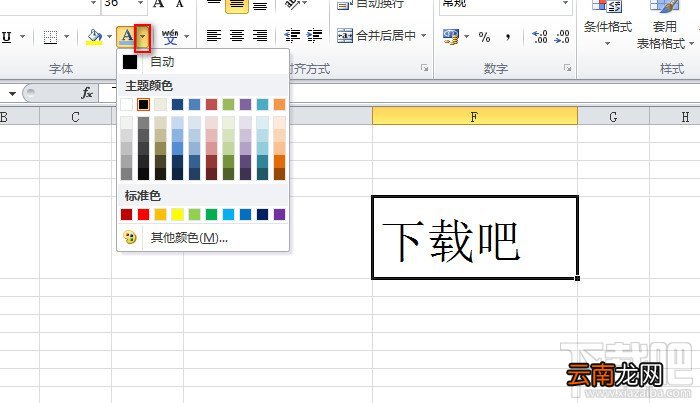
Task: Select standard yellow color swatch
Action: (177, 215)
